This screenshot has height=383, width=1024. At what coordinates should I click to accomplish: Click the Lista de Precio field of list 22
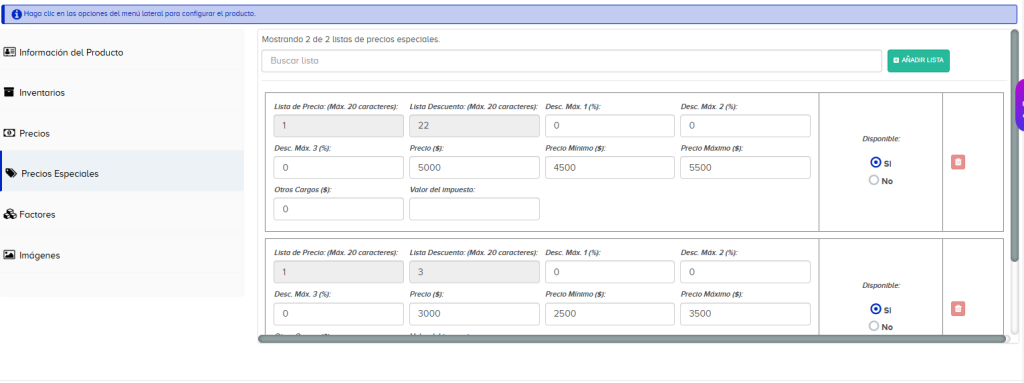coord(338,125)
